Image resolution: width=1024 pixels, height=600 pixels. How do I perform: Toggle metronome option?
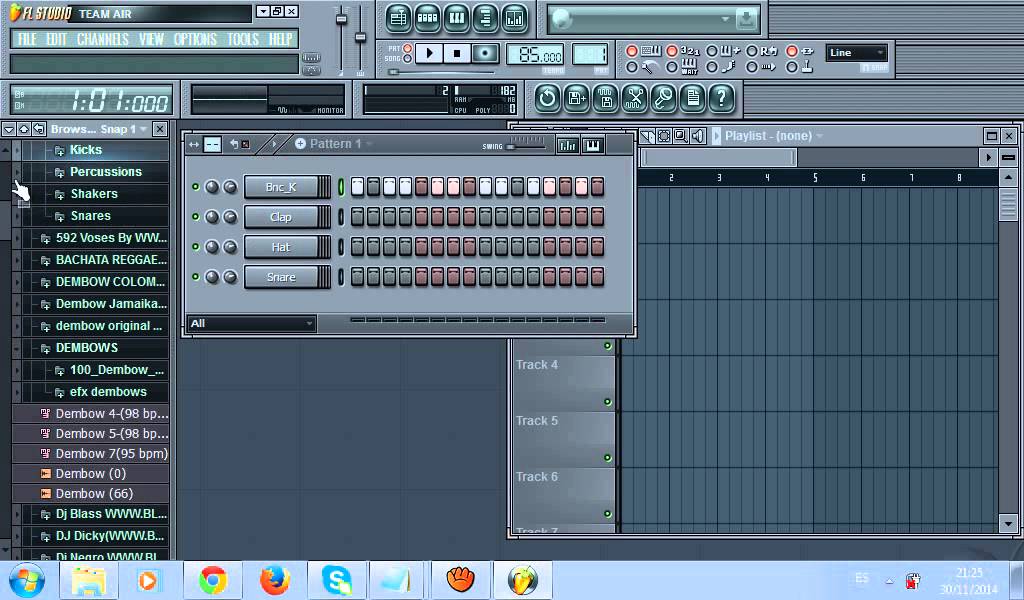pyautogui.click(x=632, y=67)
